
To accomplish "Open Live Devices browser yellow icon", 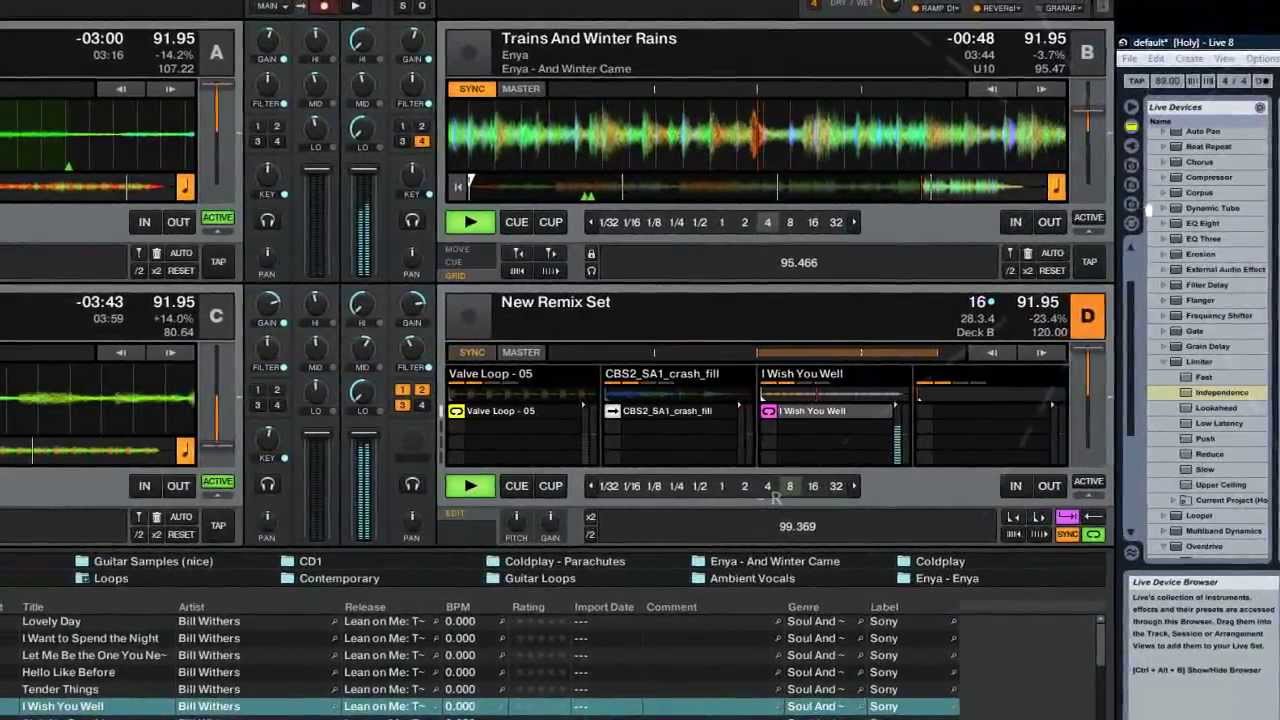I will 1131,127.
